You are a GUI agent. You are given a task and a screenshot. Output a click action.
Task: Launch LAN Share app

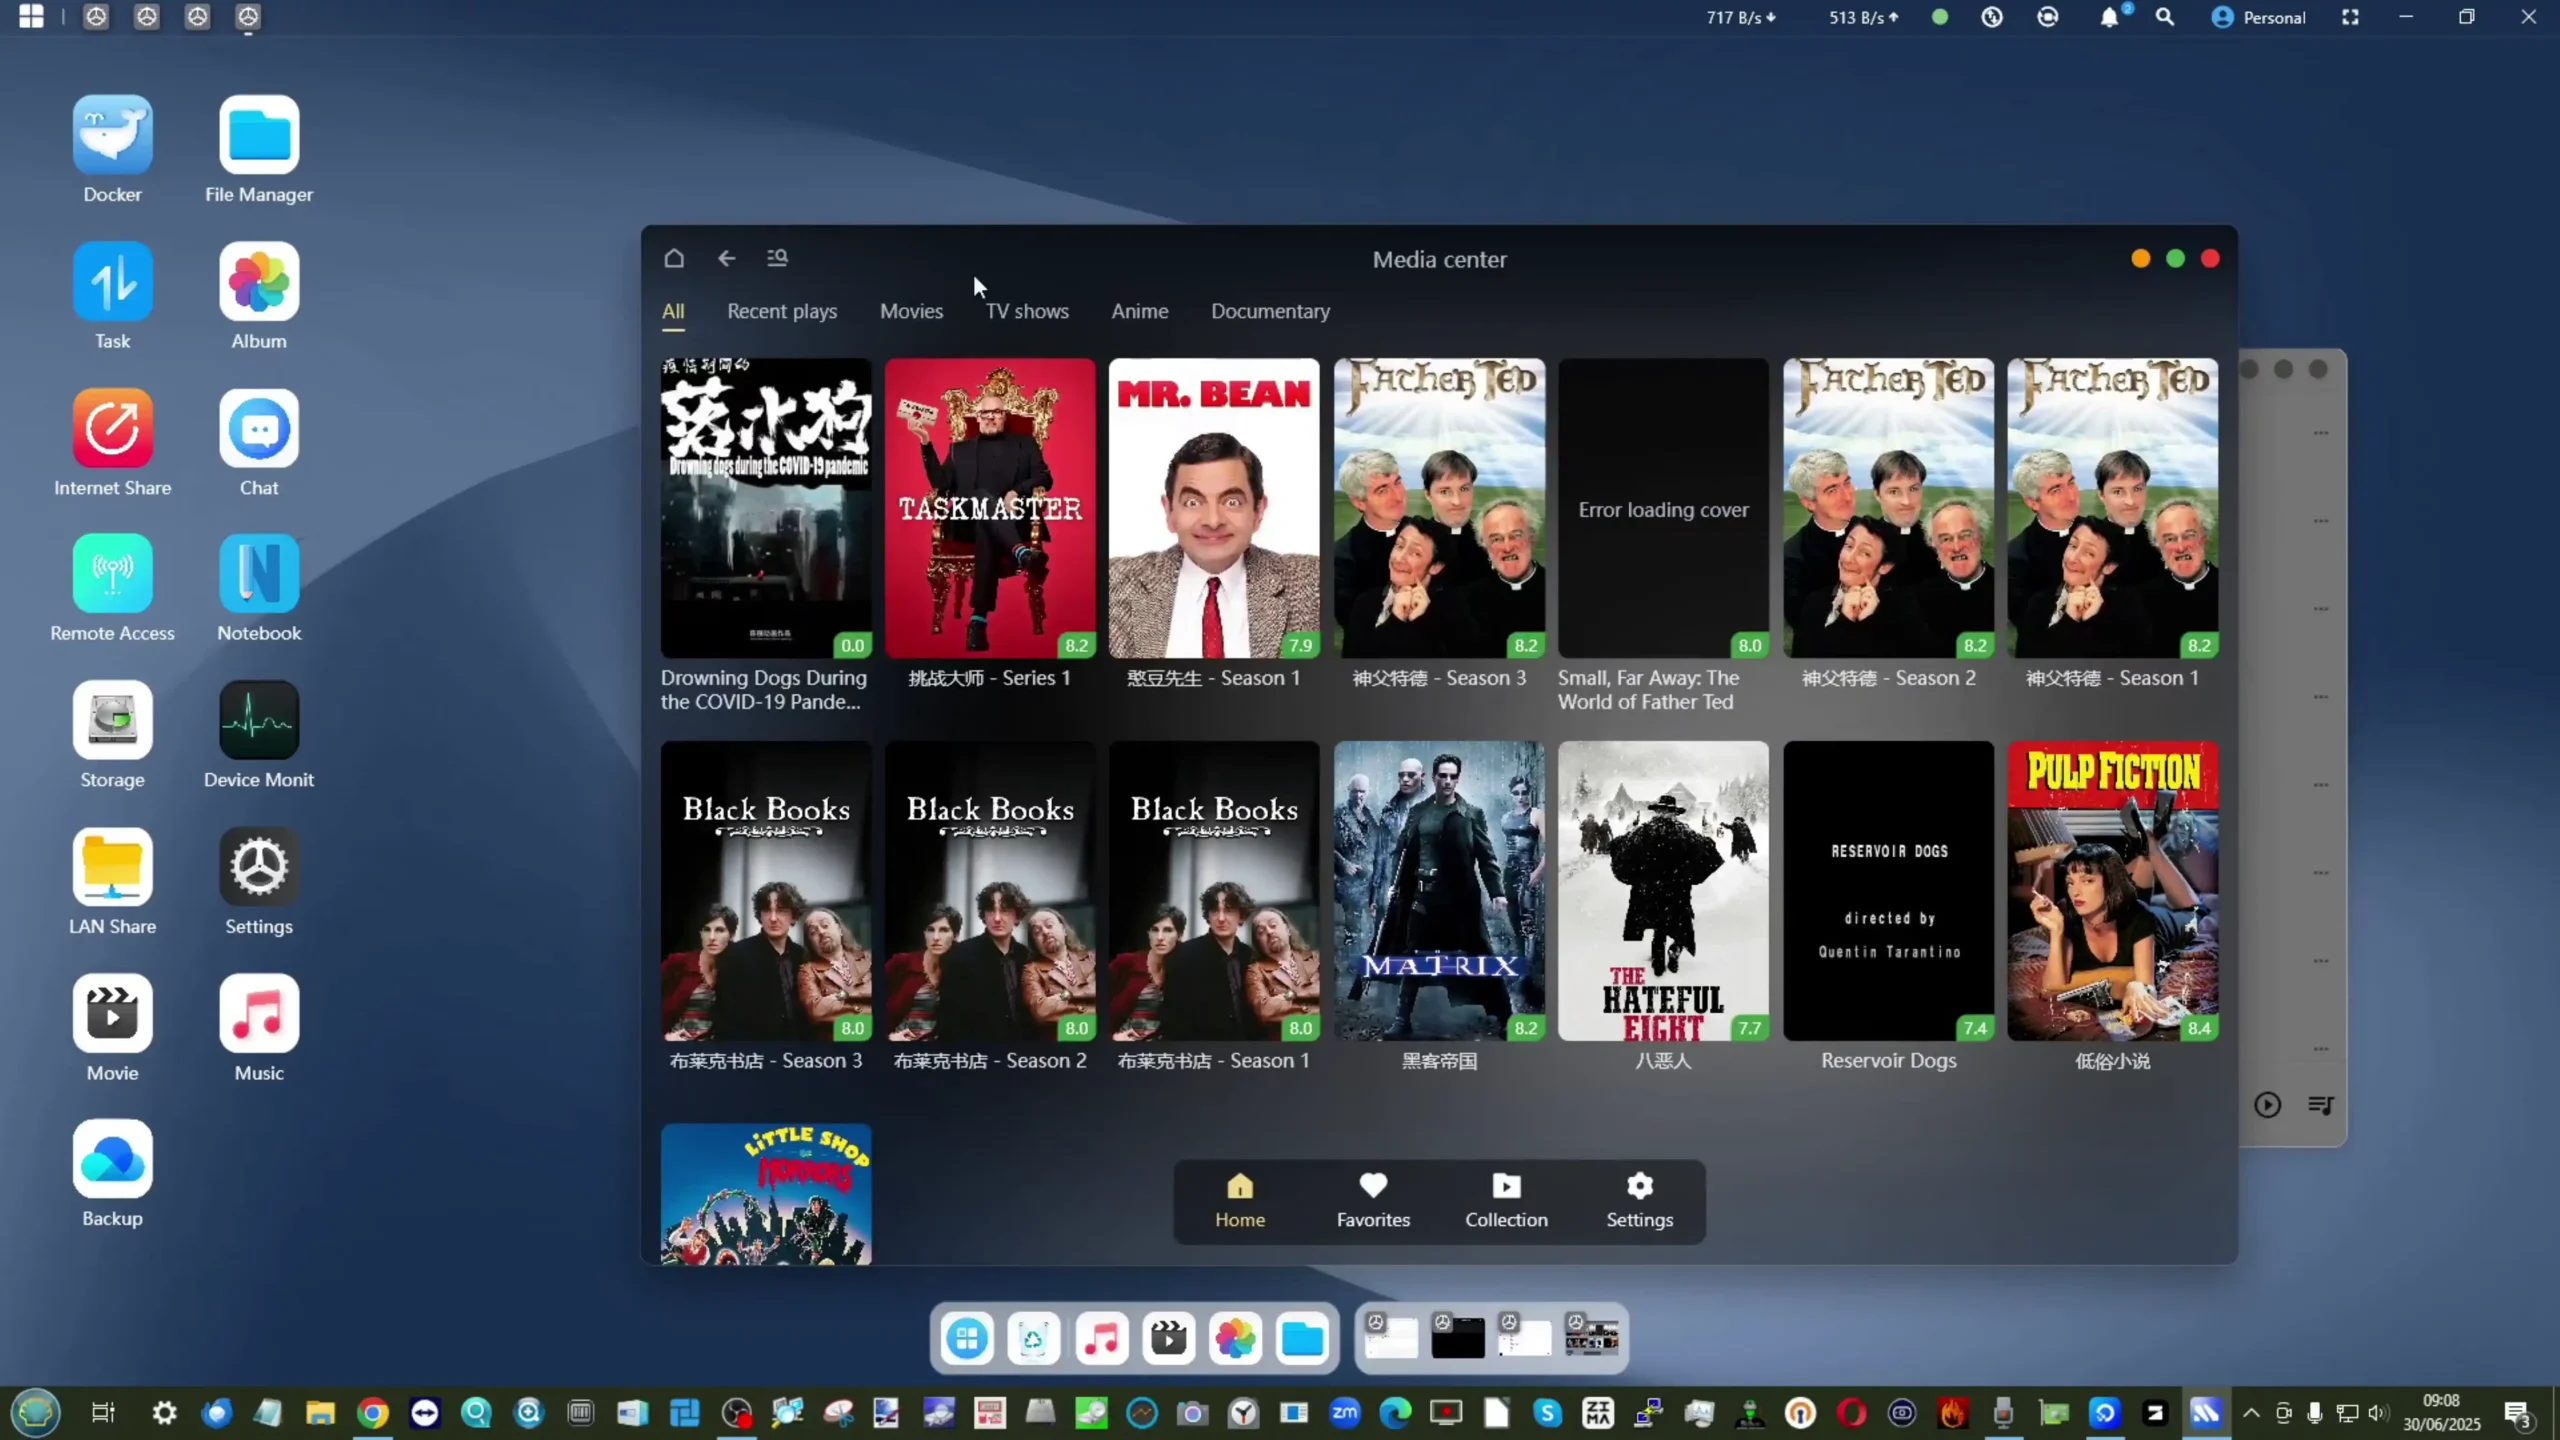(112, 866)
